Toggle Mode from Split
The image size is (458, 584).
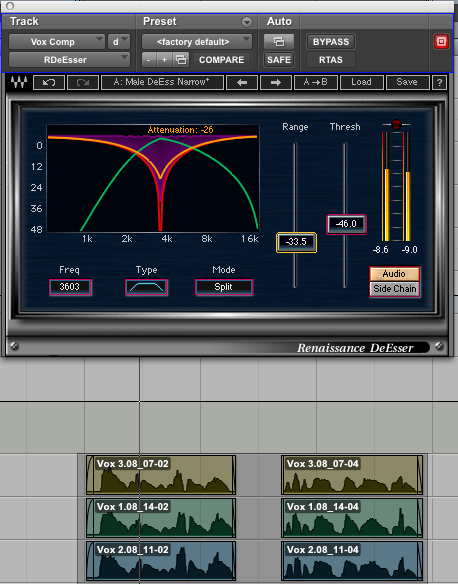tap(224, 287)
